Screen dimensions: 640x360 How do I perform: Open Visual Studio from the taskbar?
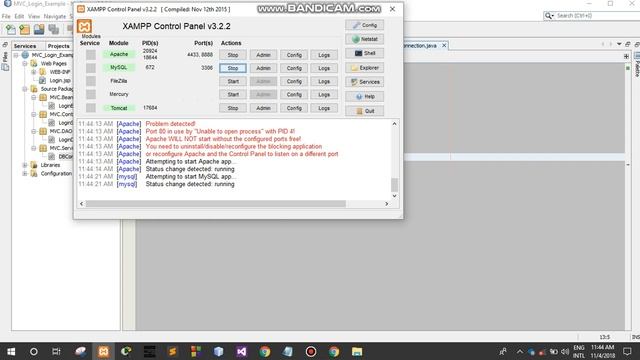click(x=241, y=351)
